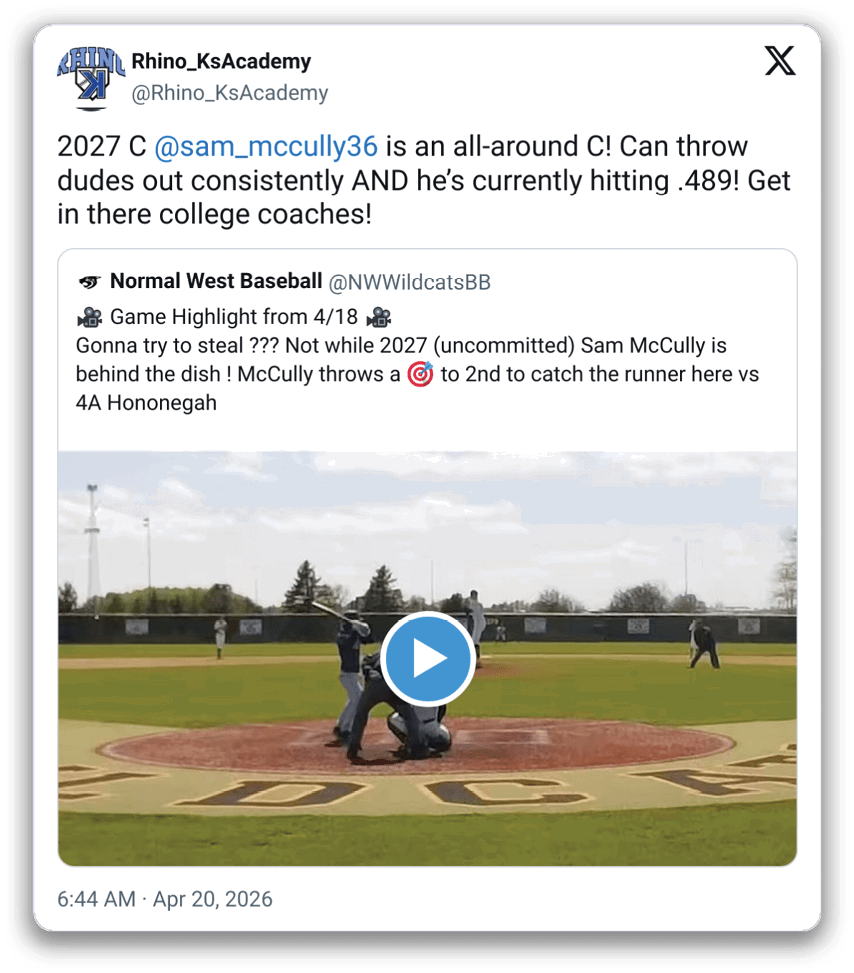Click camera emoji before "Game Highlight"
854x973 pixels.
(89, 318)
